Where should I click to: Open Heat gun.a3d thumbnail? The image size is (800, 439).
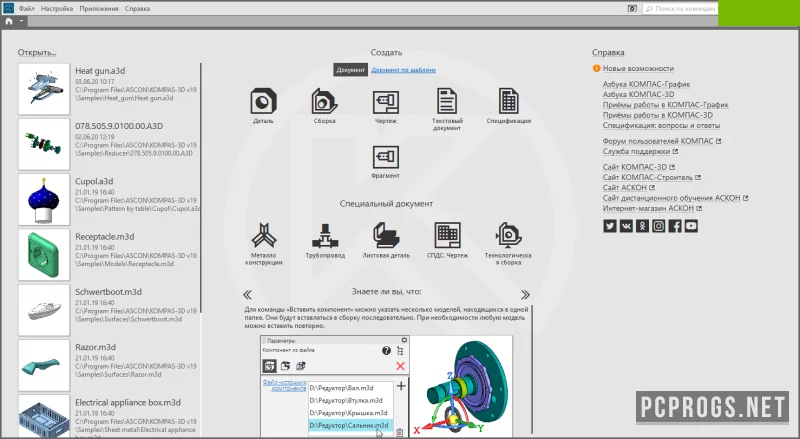pos(44,89)
